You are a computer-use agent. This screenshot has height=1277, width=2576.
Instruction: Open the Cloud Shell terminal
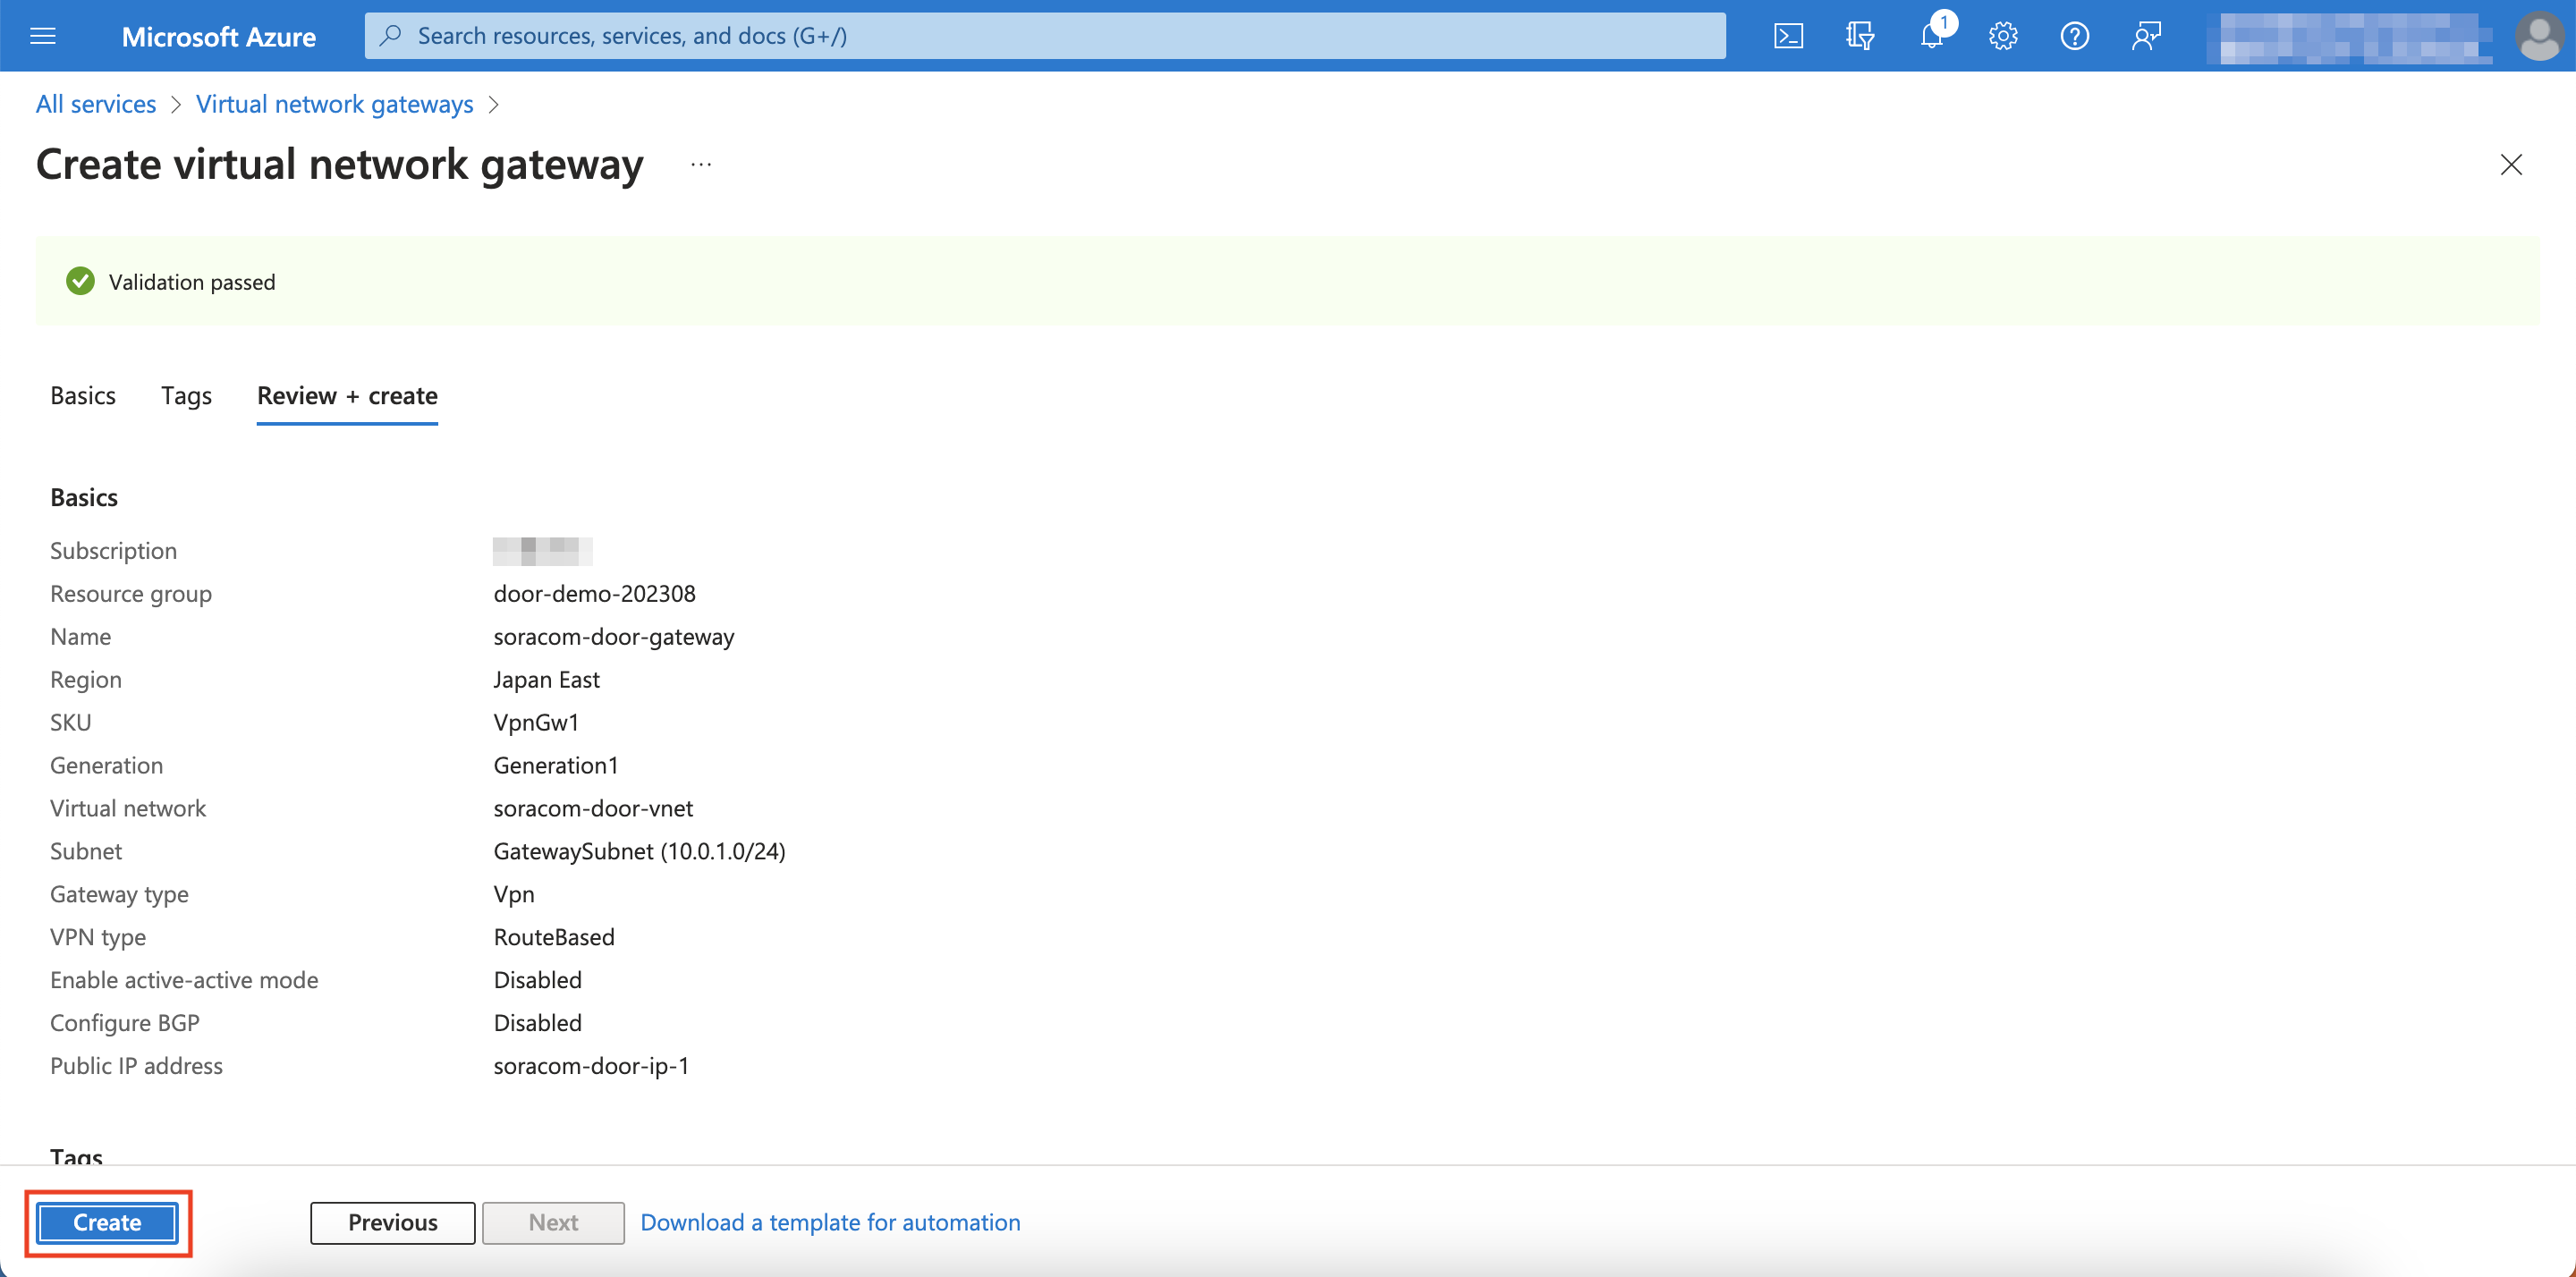point(1789,35)
